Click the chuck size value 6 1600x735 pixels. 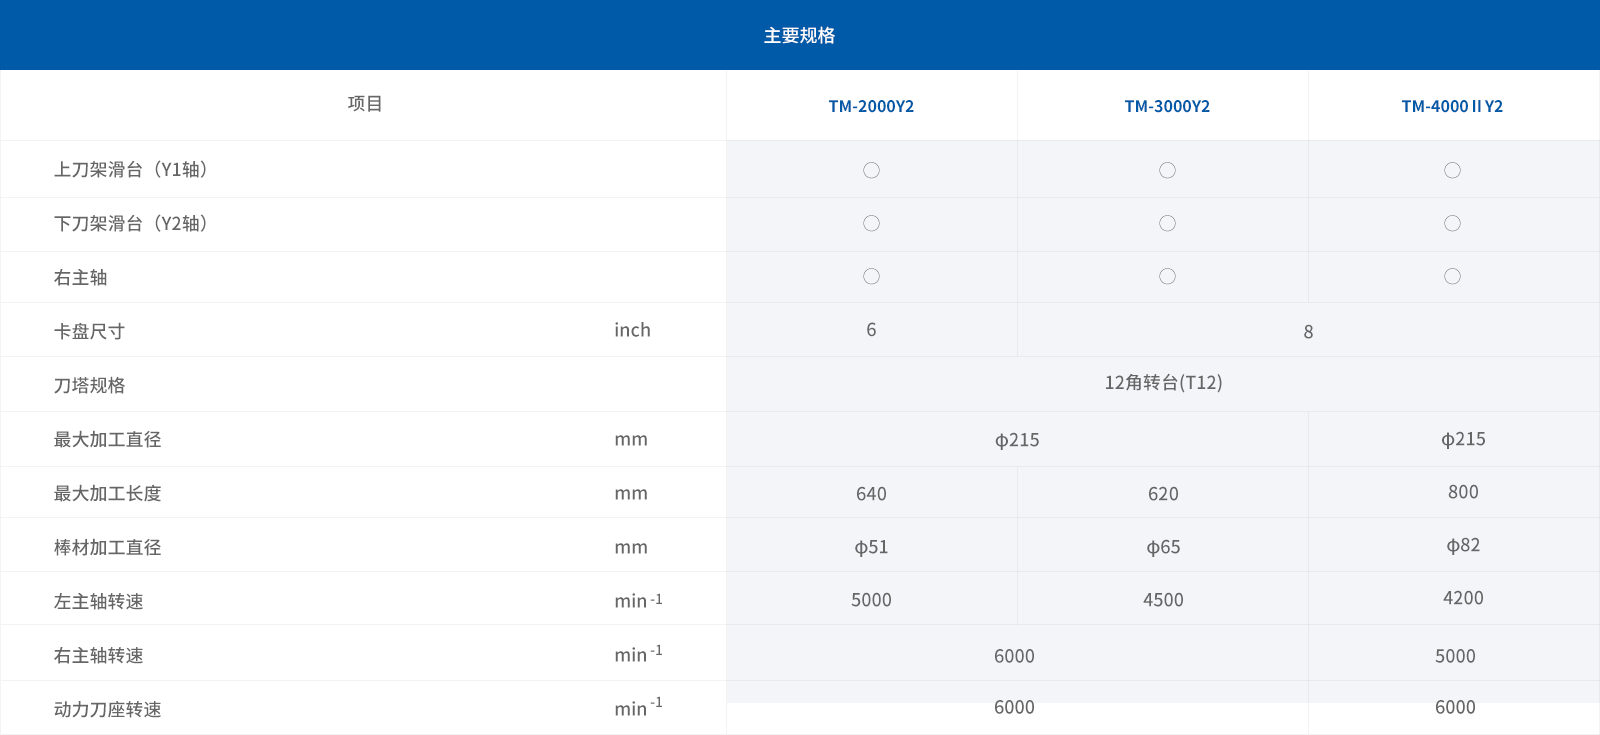pyautogui.click(x=871, y=330)
